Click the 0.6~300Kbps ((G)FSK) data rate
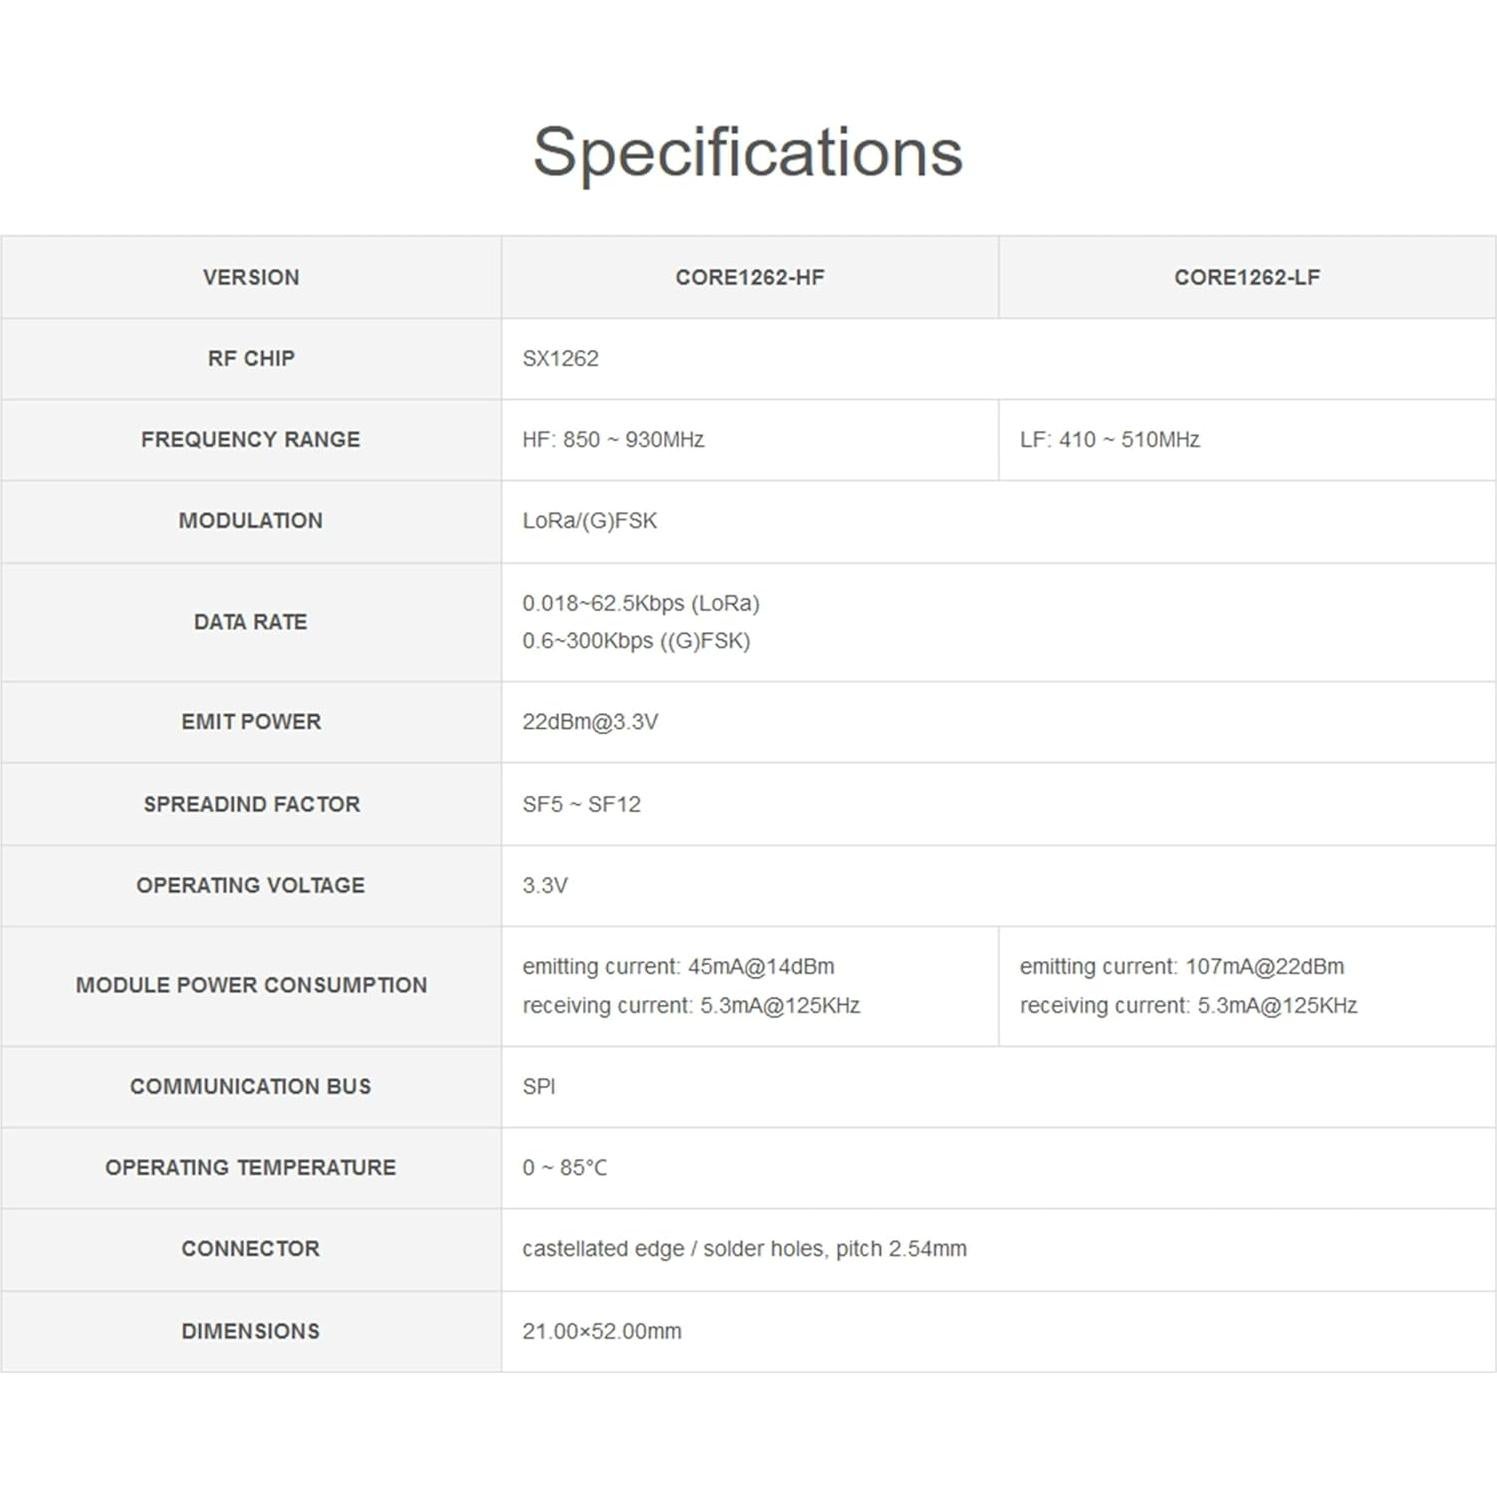Viewport: 1497px width, 1497px height. coord(636,641)
